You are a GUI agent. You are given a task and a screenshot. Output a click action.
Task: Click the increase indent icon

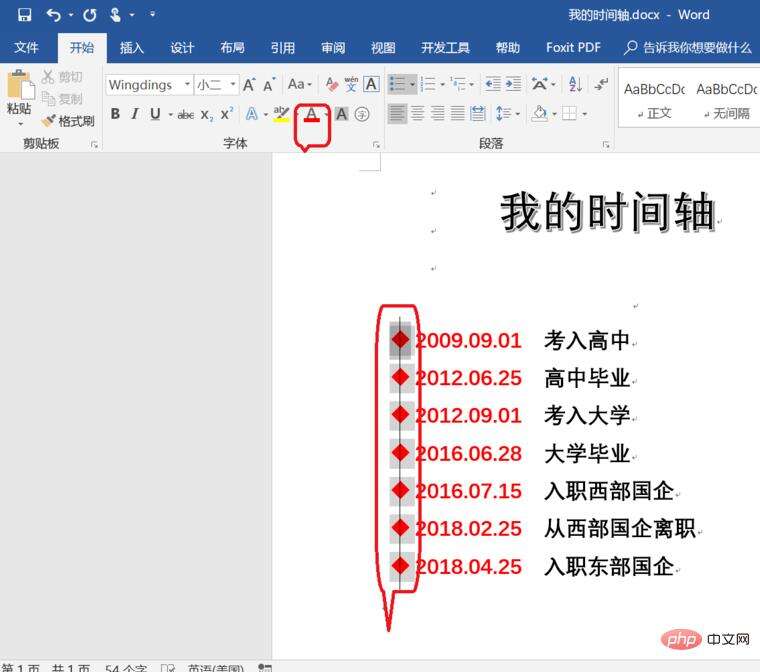coord(513,84)
